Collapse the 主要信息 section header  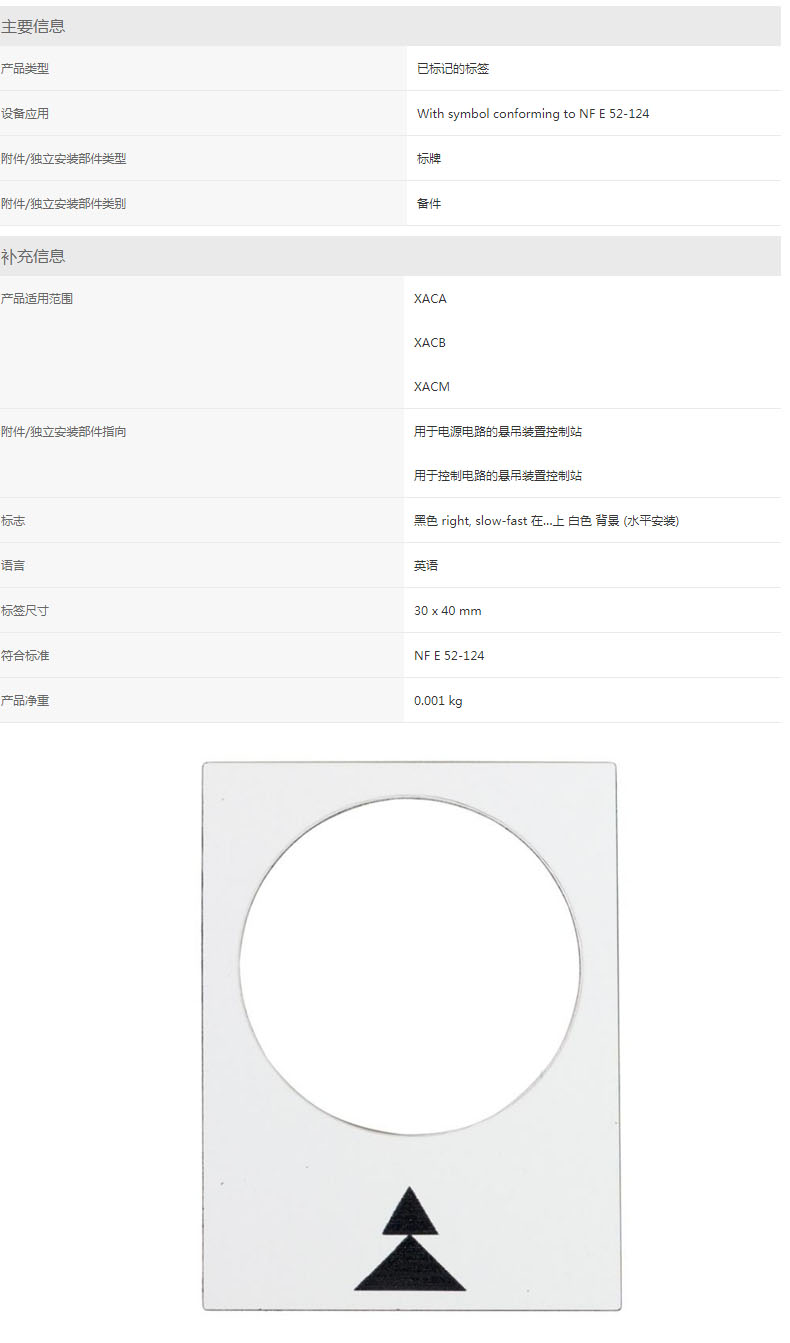click(33, 27)
